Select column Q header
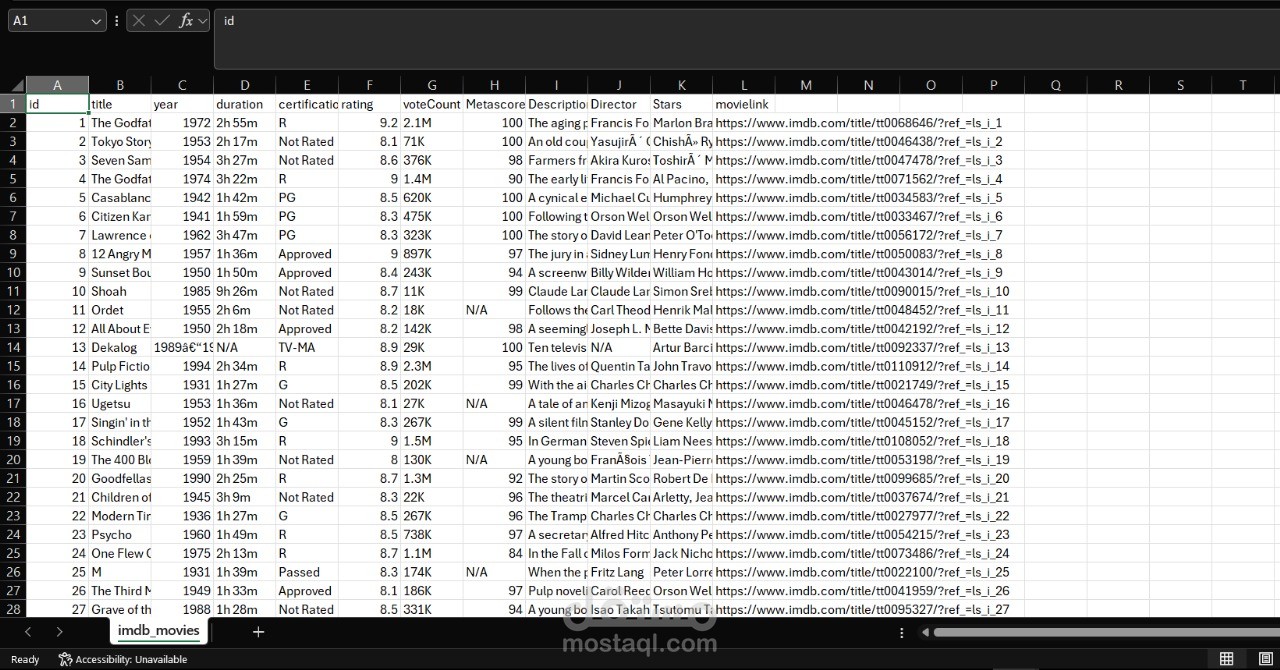This screenshot has height=670, width=1280. pos(1055,86)
